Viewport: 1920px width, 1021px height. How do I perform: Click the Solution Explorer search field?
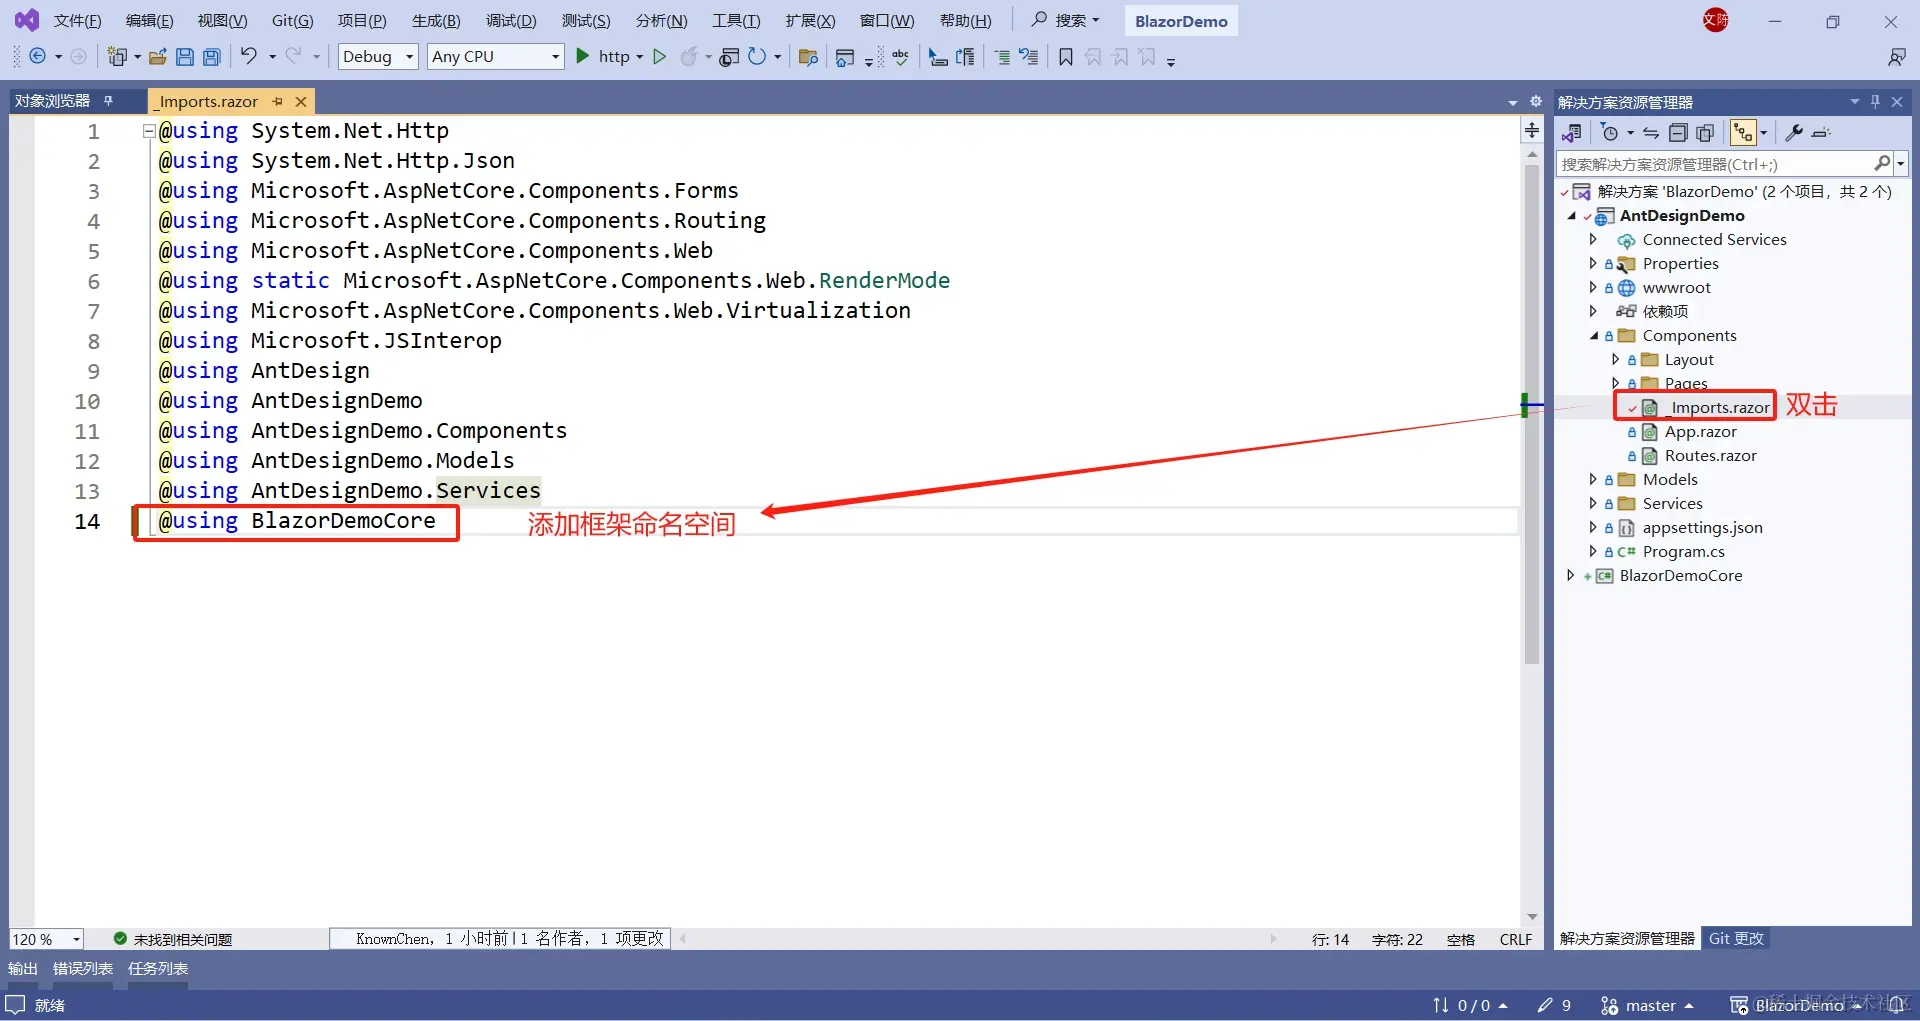pos(1716,164)
